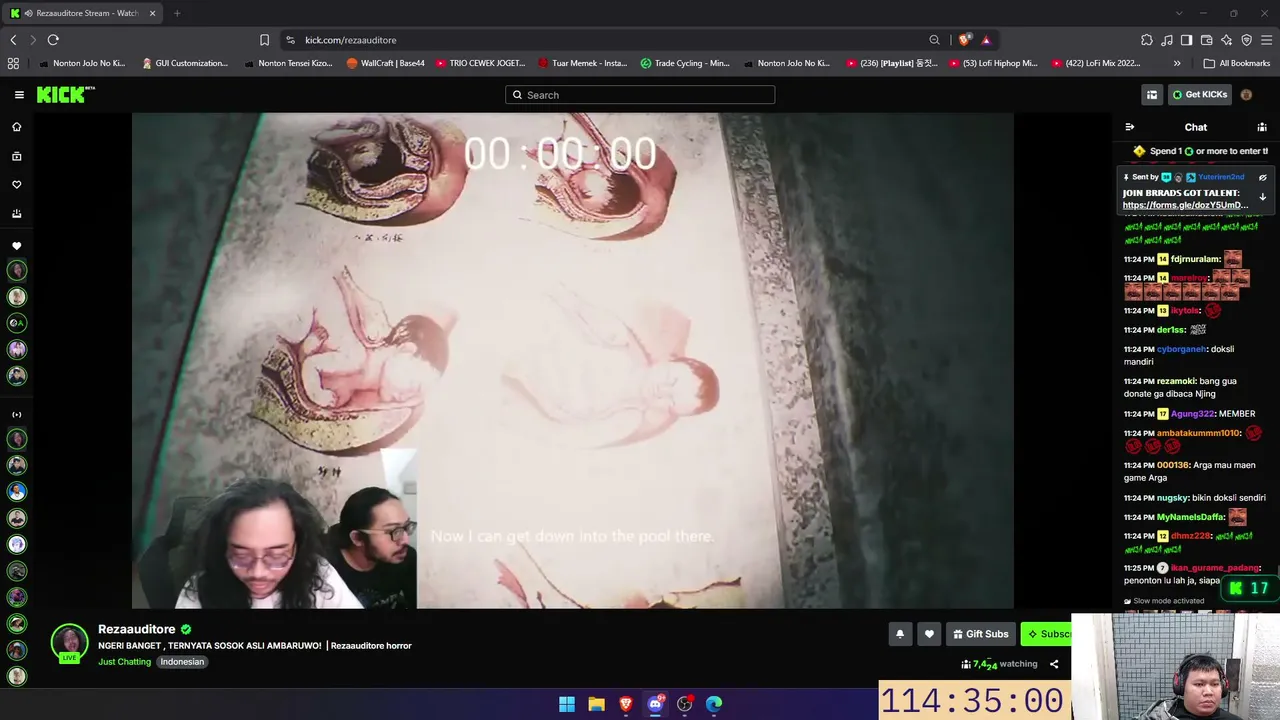The image size is (1280, 720).
Task: Show hidden bookmarks with the overflow chevron
Action: (1177, 63)
